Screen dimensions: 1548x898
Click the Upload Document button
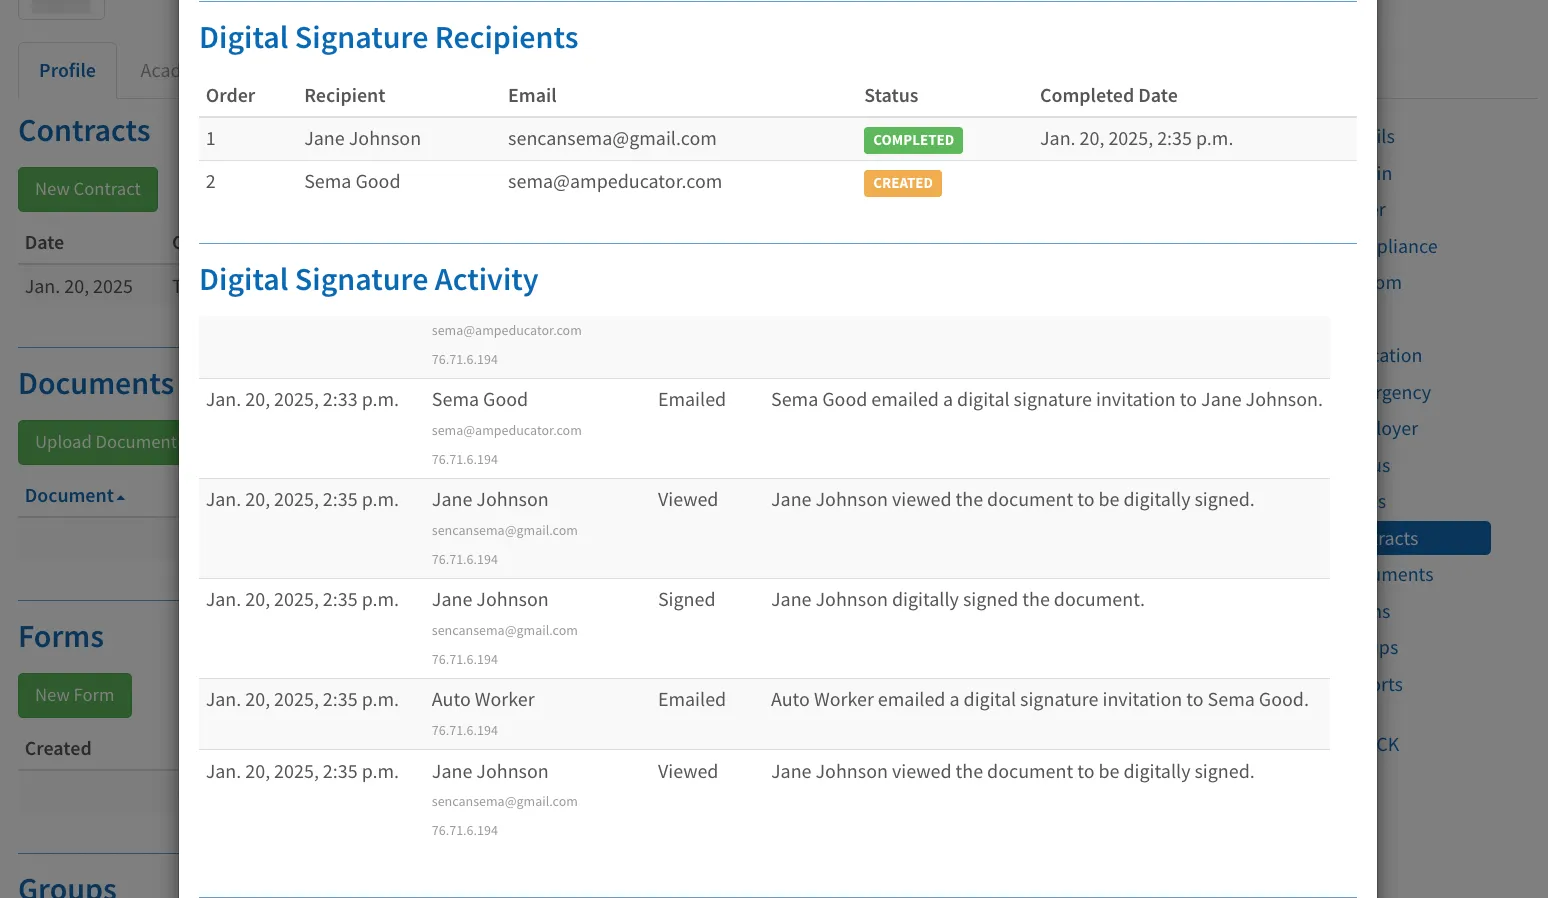coord(99,442)
